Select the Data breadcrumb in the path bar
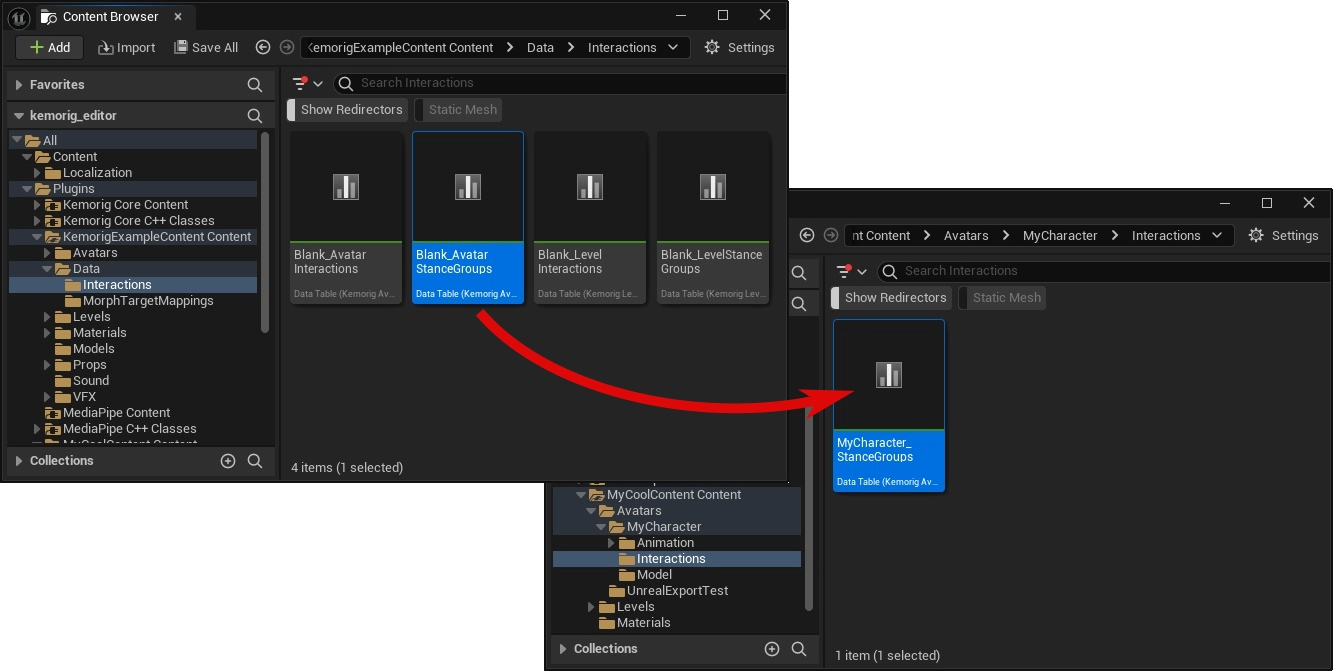The width and height of the screenshot is (1333, 671). tap(540, 47)
